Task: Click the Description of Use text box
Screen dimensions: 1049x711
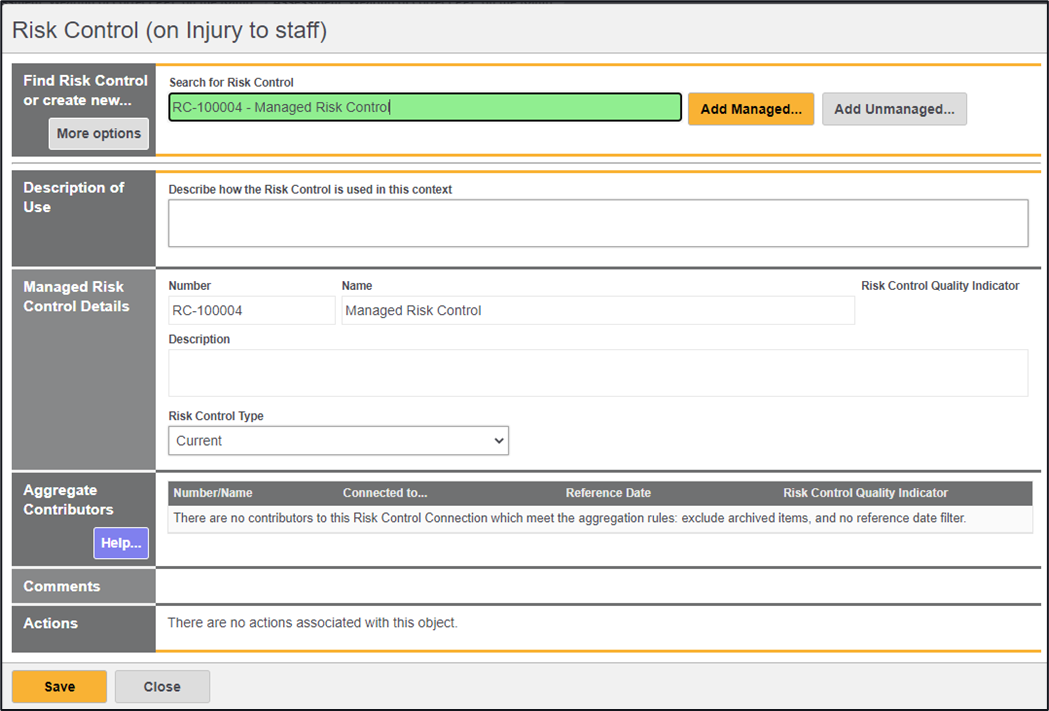Action: [x=597, y=223]
